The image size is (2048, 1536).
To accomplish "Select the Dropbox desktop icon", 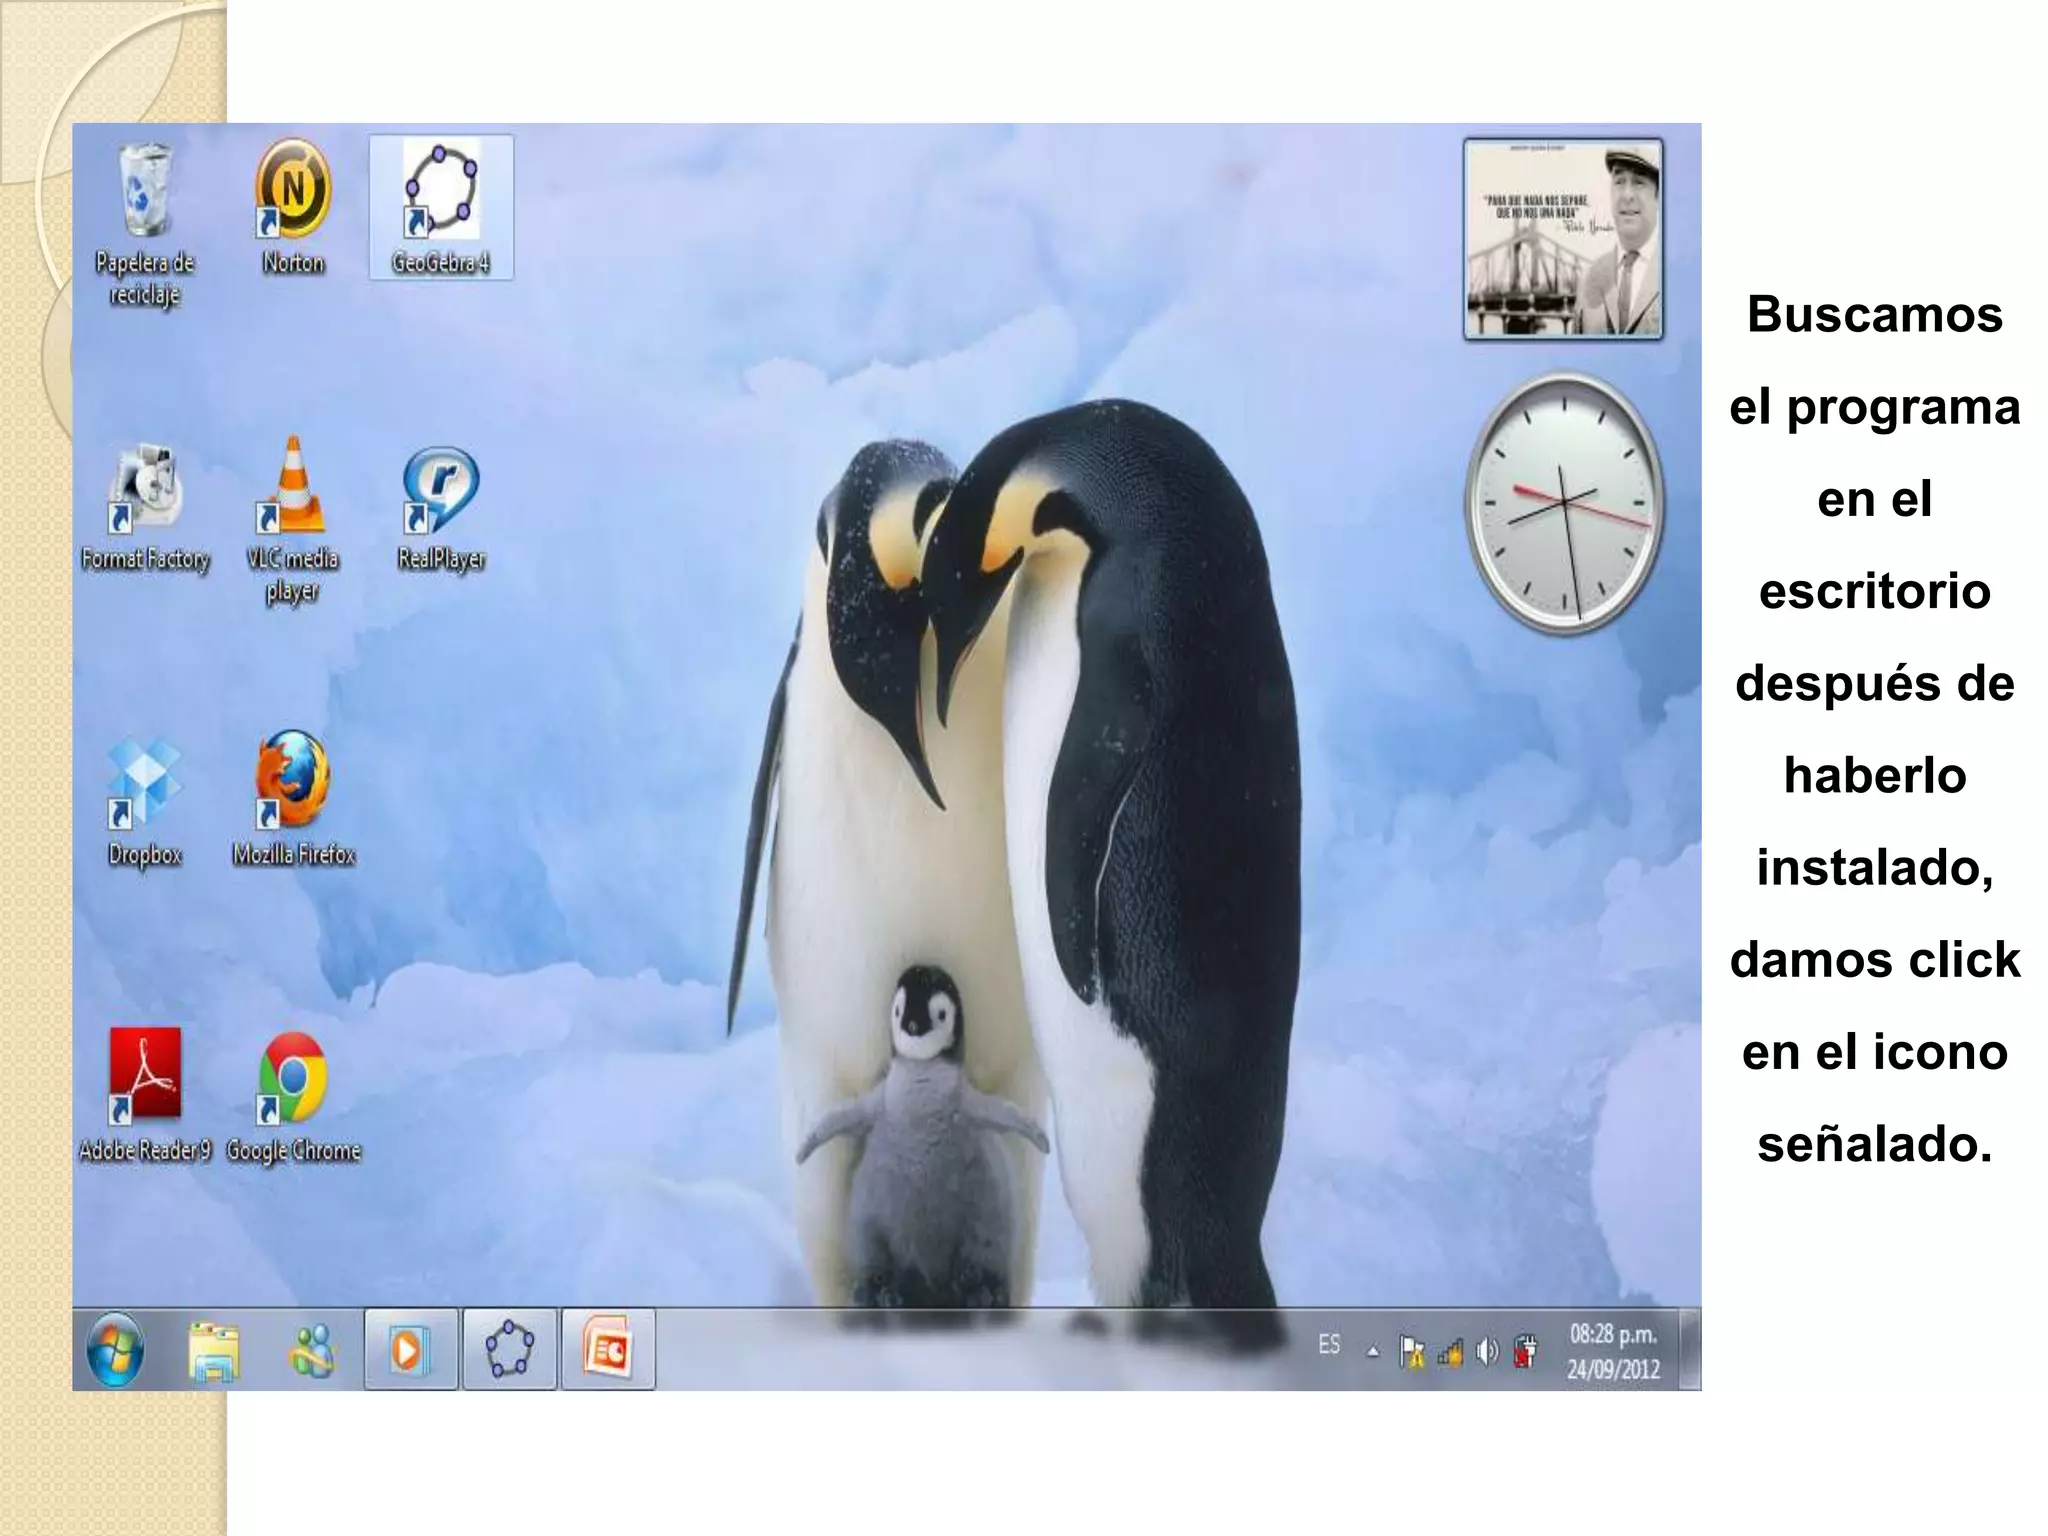I will pos(145,802).
